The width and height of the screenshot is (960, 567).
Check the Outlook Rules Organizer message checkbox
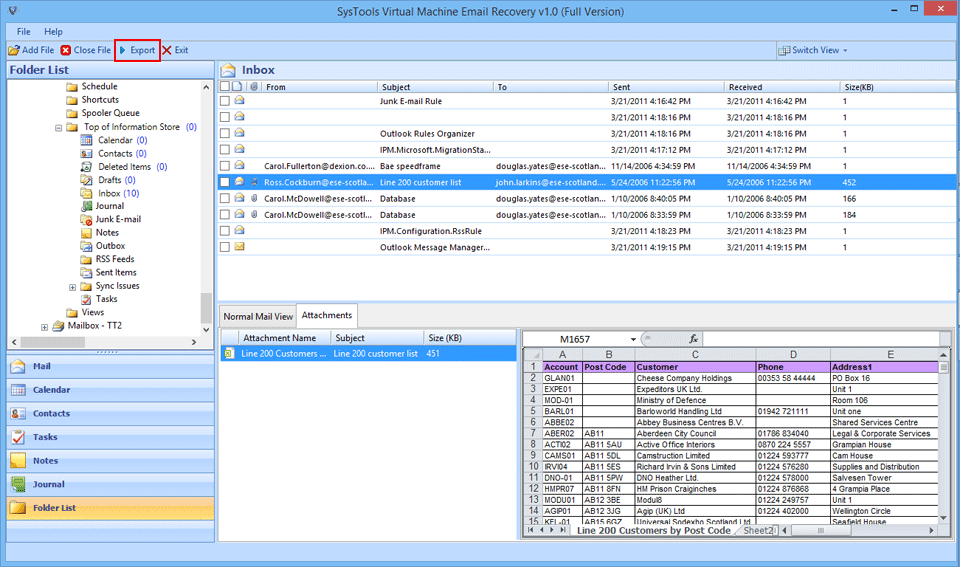[225, 133]
